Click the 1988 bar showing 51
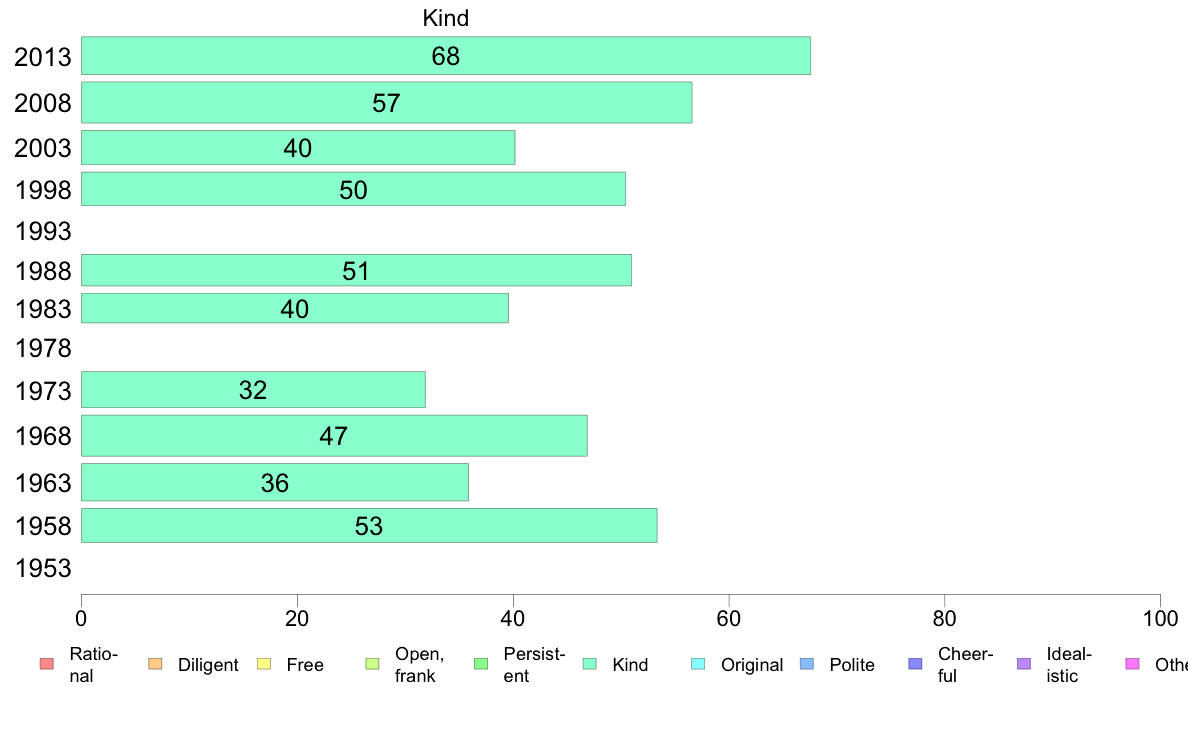This screenshot has height=736, width=1188. coord(356,270)
